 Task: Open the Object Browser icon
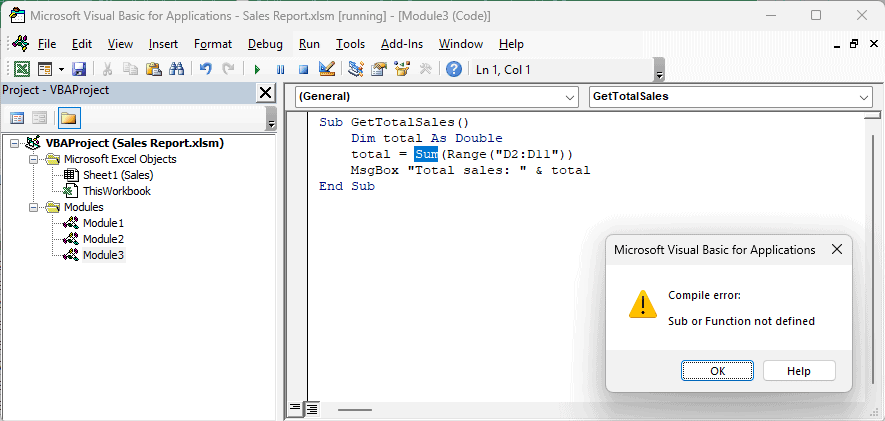point(402,69)
